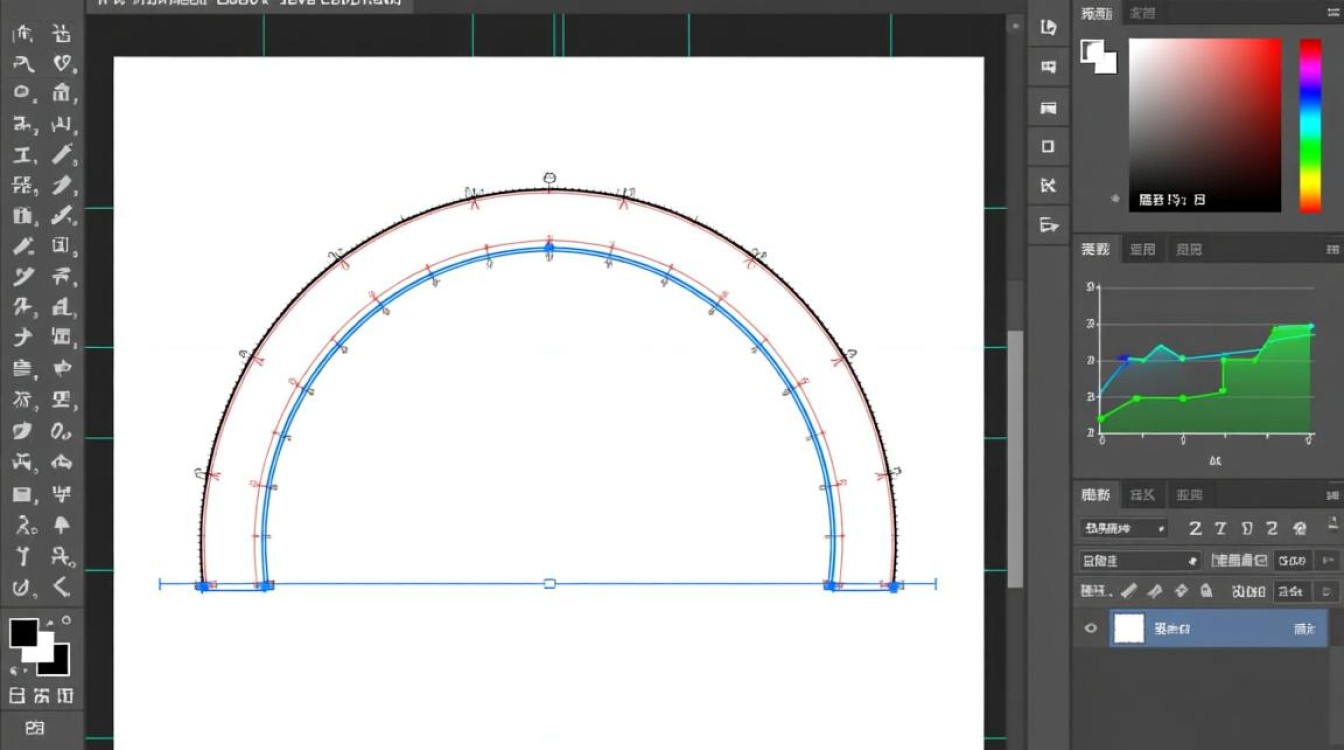1344x750 pixels.
Task: Click the lock icon in layers lock row
Action: pyautogui.click(x=1207, y=591)
